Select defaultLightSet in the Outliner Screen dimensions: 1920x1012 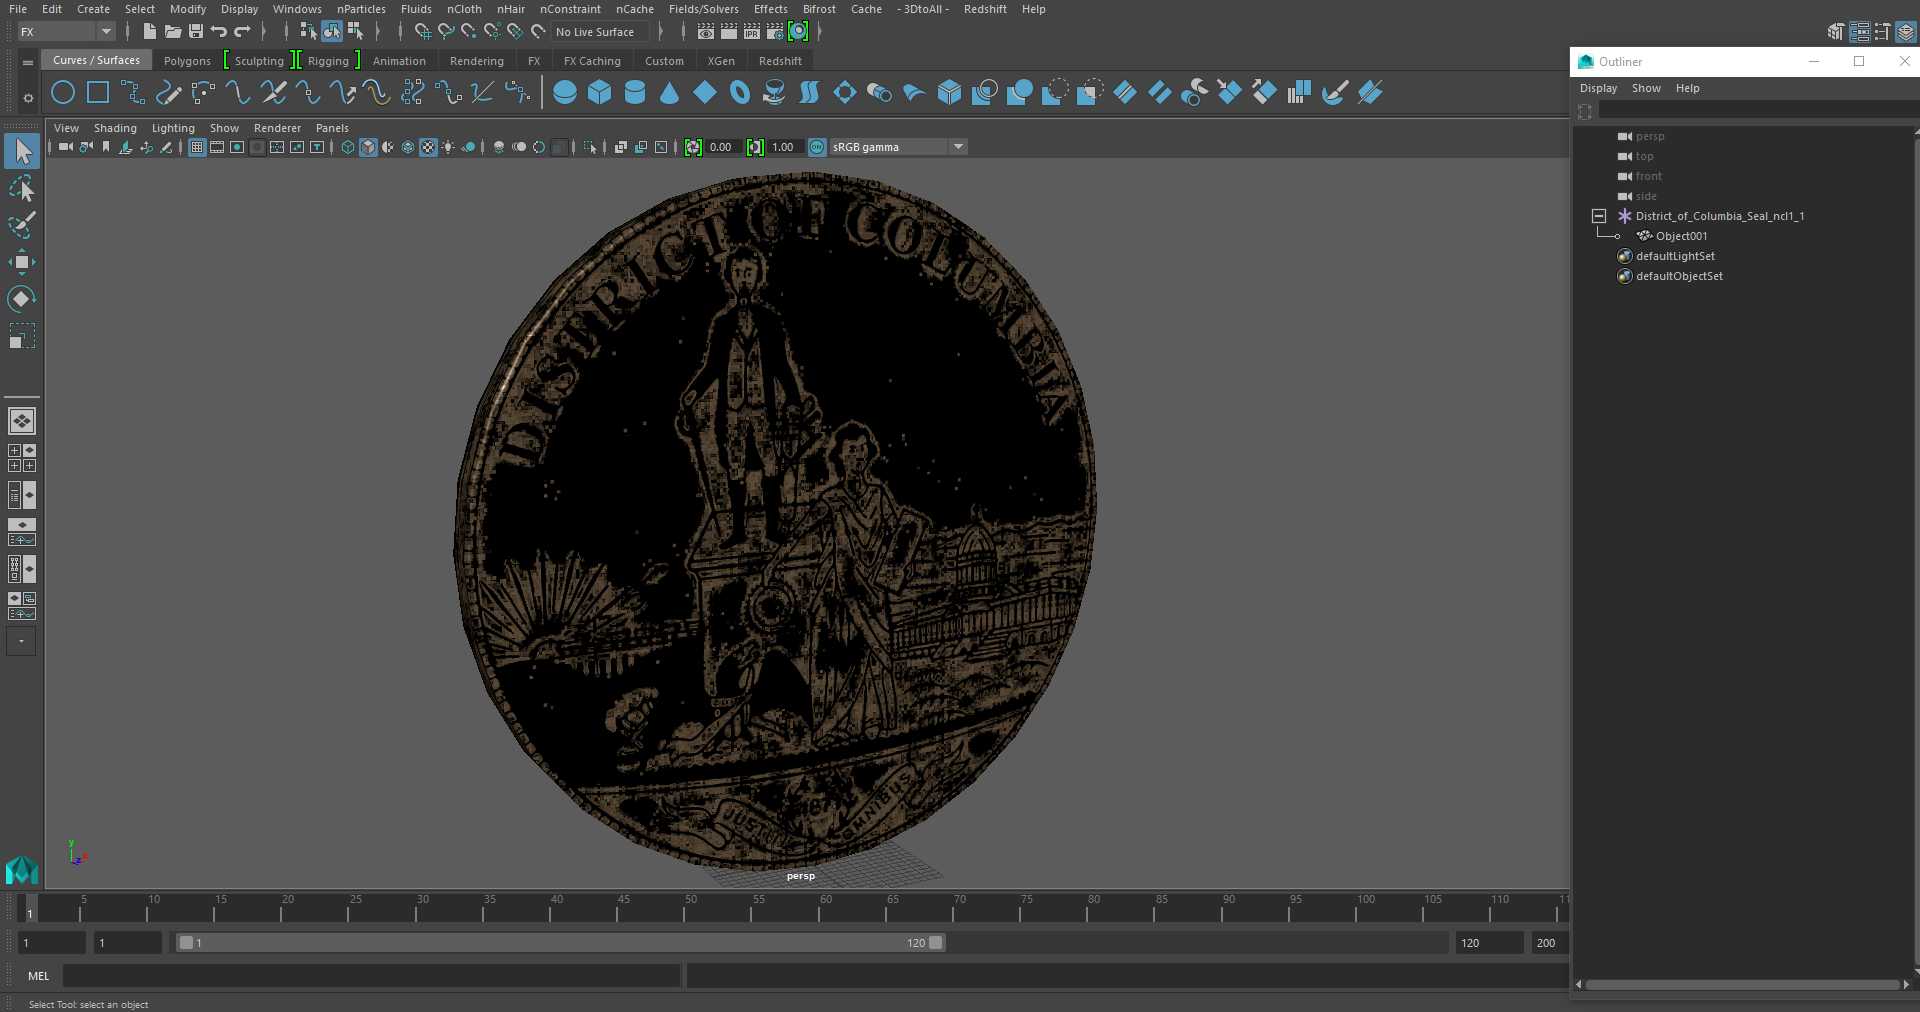tap(1675, 256)
